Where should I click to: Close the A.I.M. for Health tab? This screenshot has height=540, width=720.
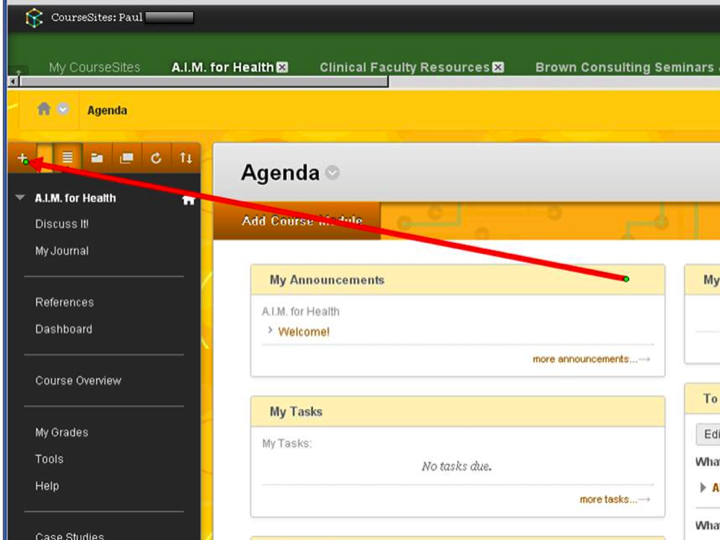point(282,68)
